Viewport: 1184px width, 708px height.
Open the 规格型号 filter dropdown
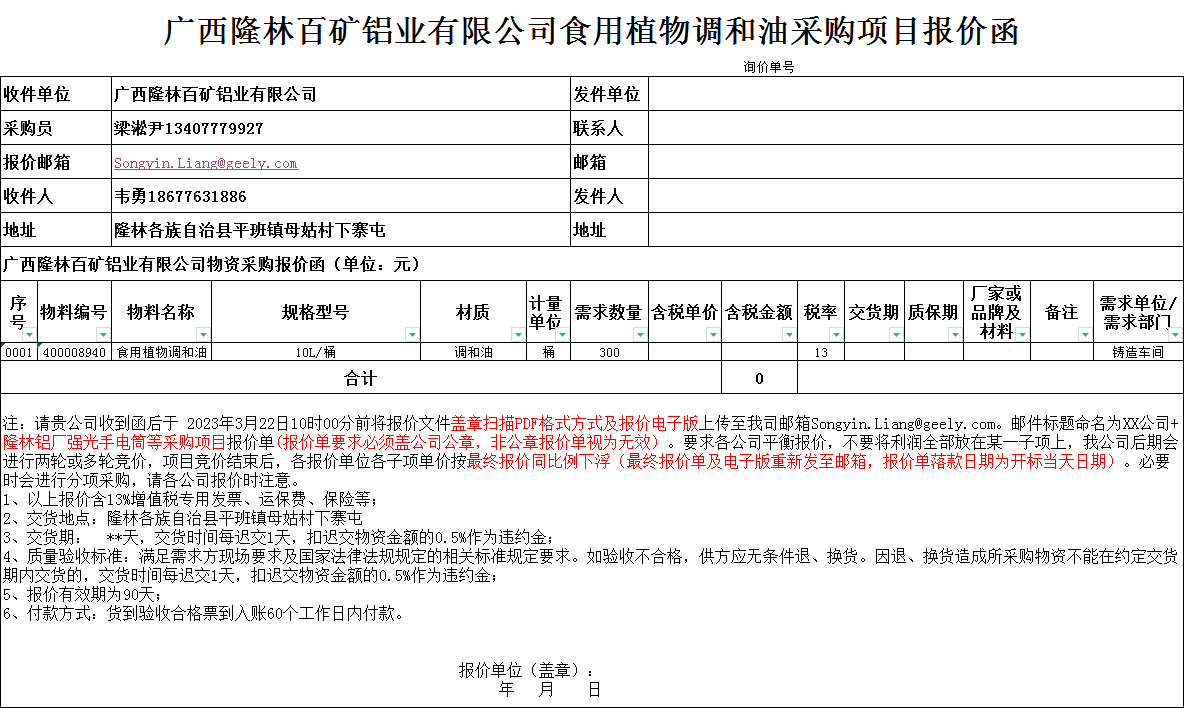pos(412,334)
